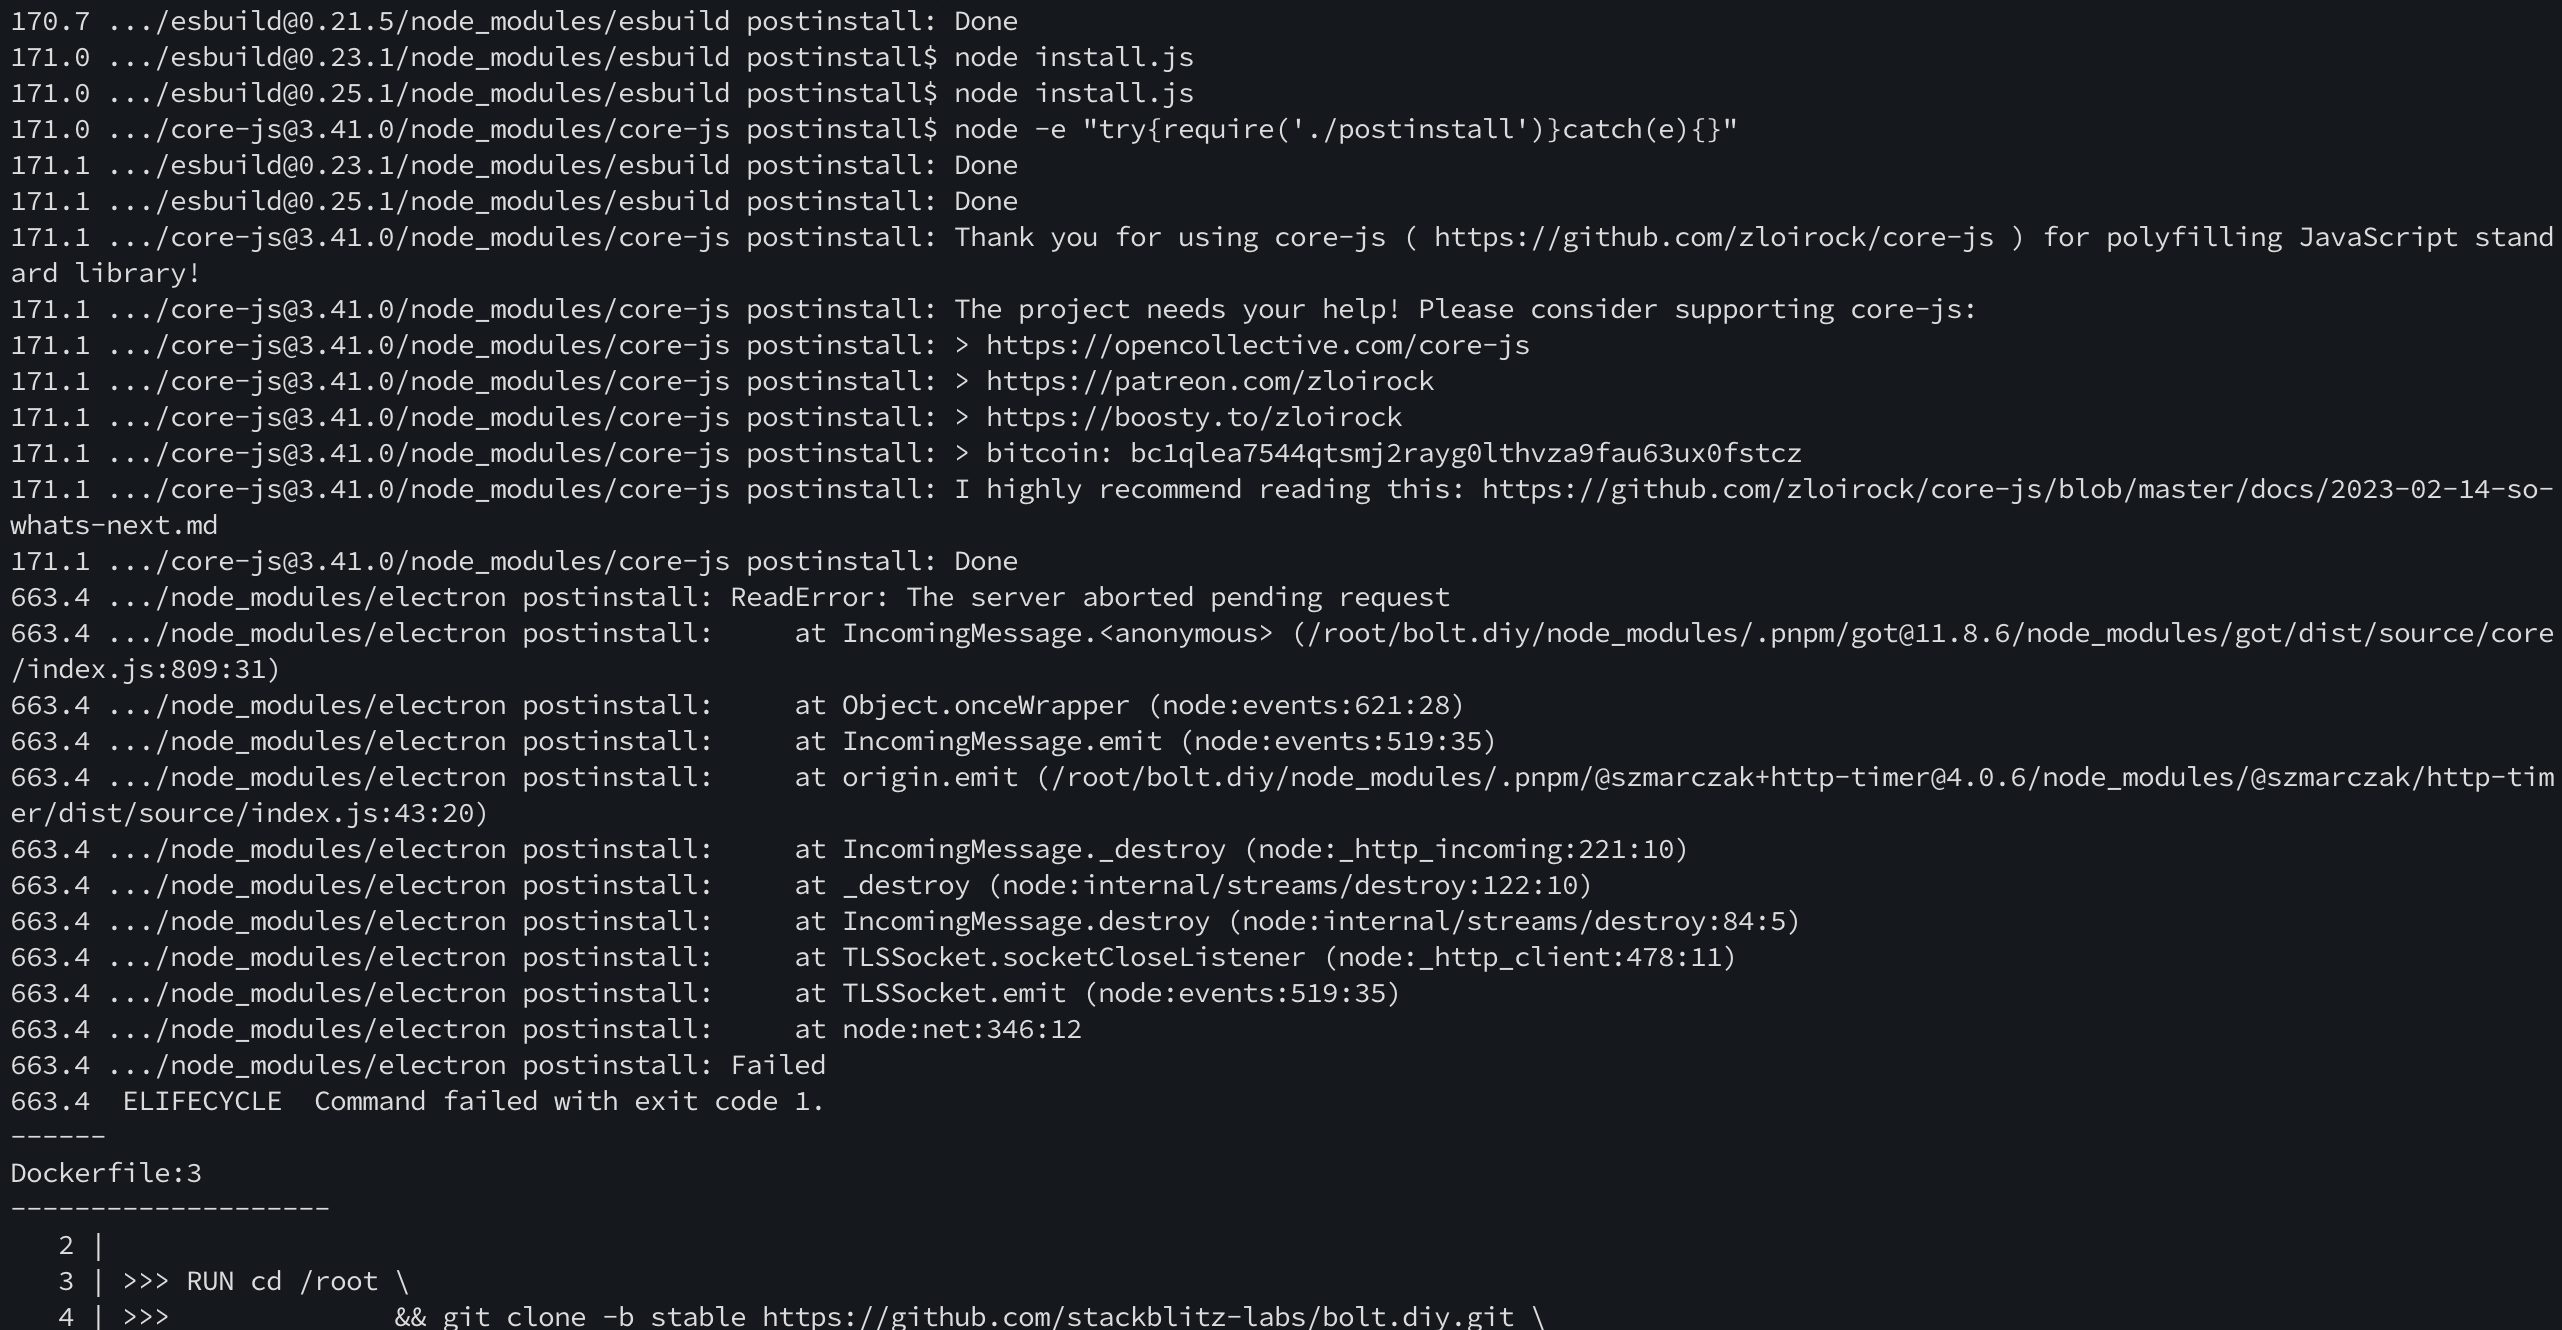
Task: Click the stackblitz-labs/bolt.diy.git clone URL
Action: coord(1137,1316)
